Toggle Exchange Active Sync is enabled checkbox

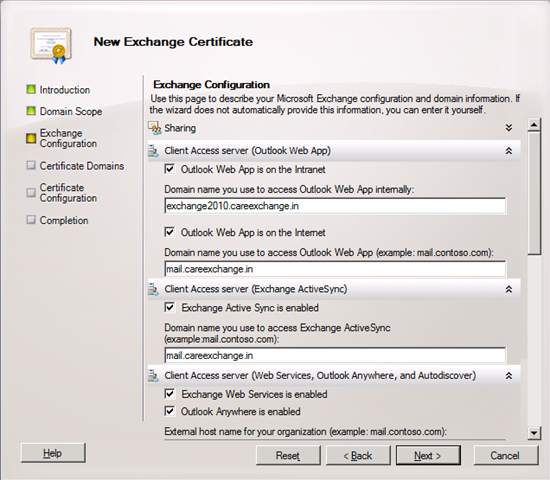[170, 307]
